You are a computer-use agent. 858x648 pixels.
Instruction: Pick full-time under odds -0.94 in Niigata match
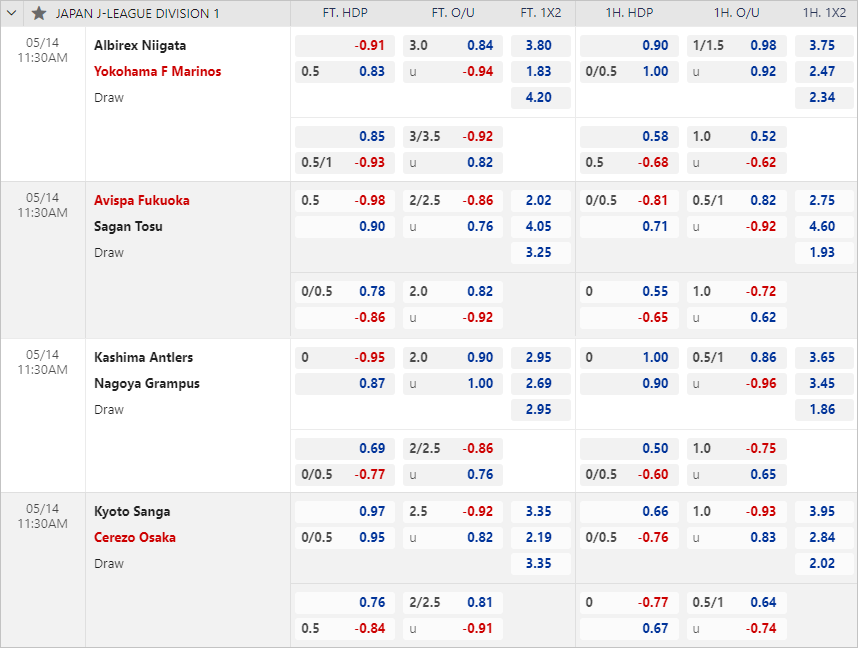[453, 72]
